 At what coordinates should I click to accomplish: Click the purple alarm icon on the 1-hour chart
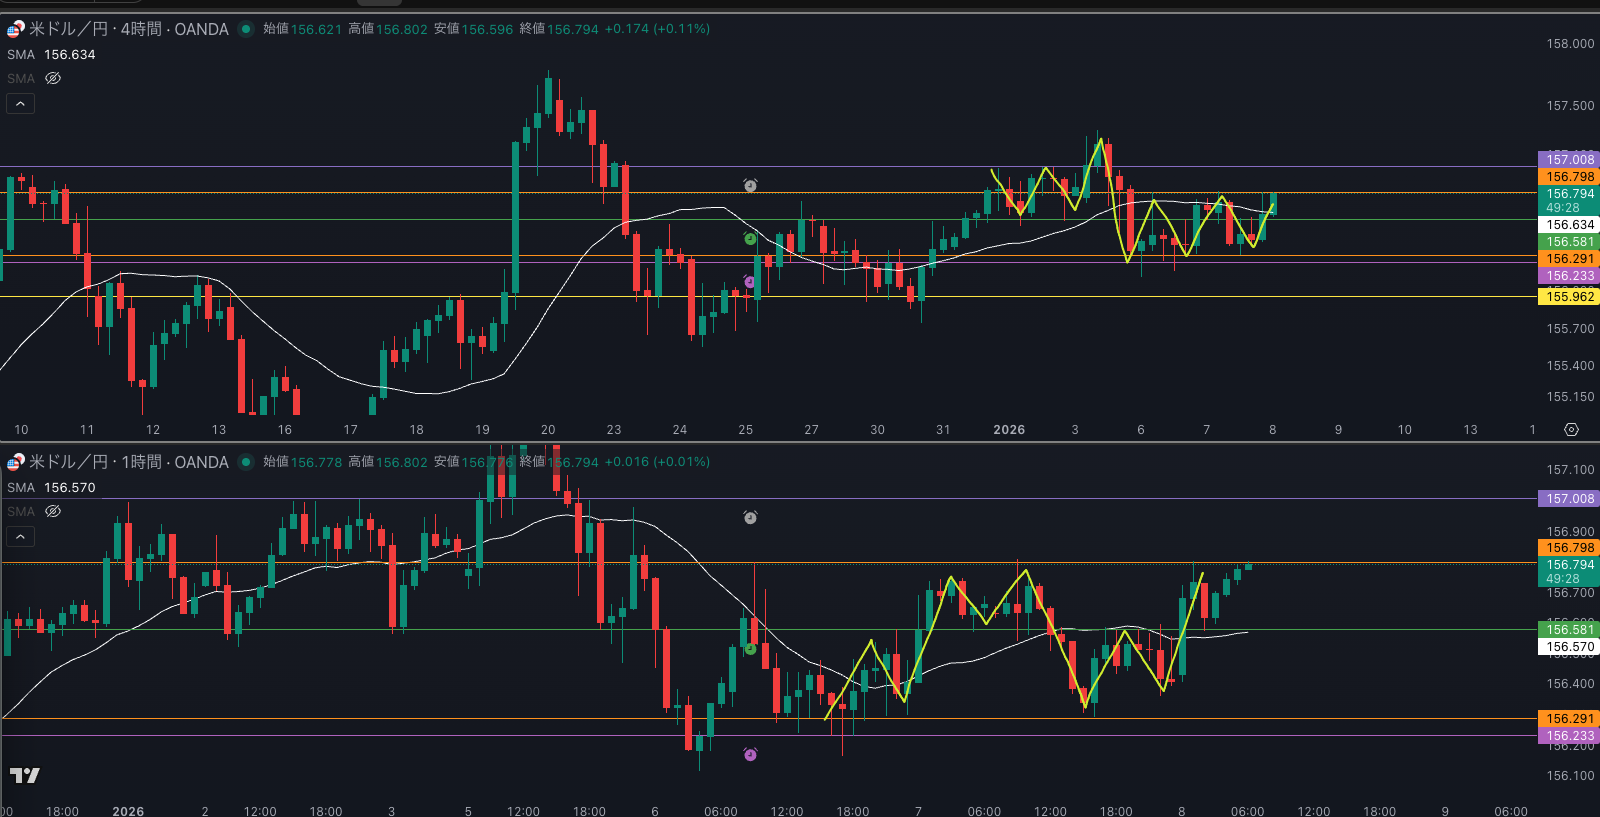click(750, 754)
